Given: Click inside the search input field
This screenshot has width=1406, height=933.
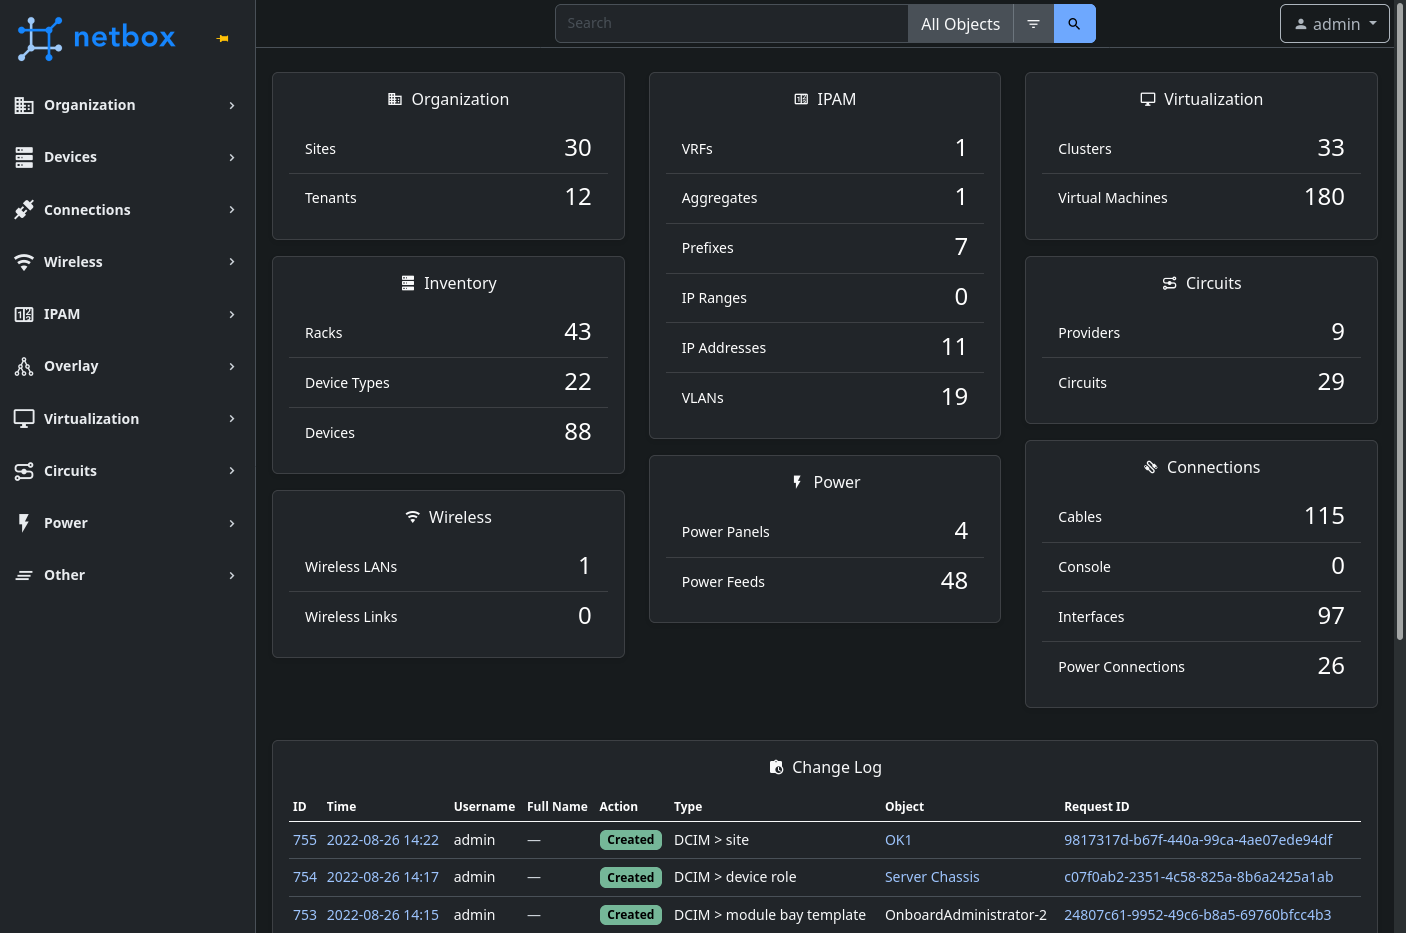Looking at the screenshot, I should point(730,22).
